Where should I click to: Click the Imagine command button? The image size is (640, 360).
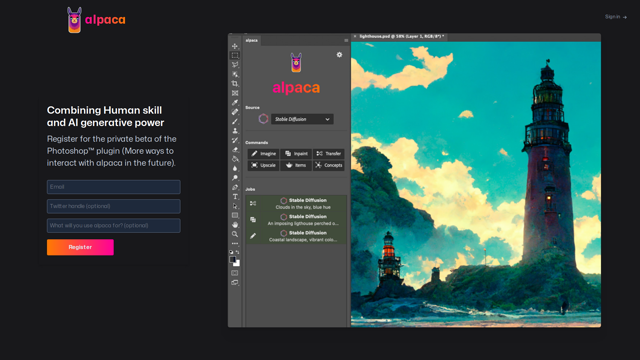click(x=263, y=153)
